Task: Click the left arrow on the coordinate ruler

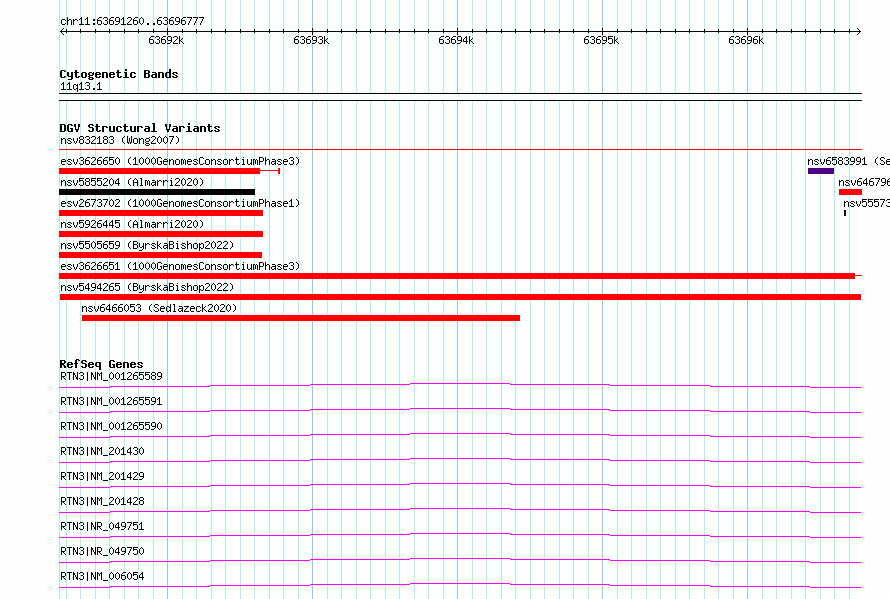Action: [x=62, y=31]
